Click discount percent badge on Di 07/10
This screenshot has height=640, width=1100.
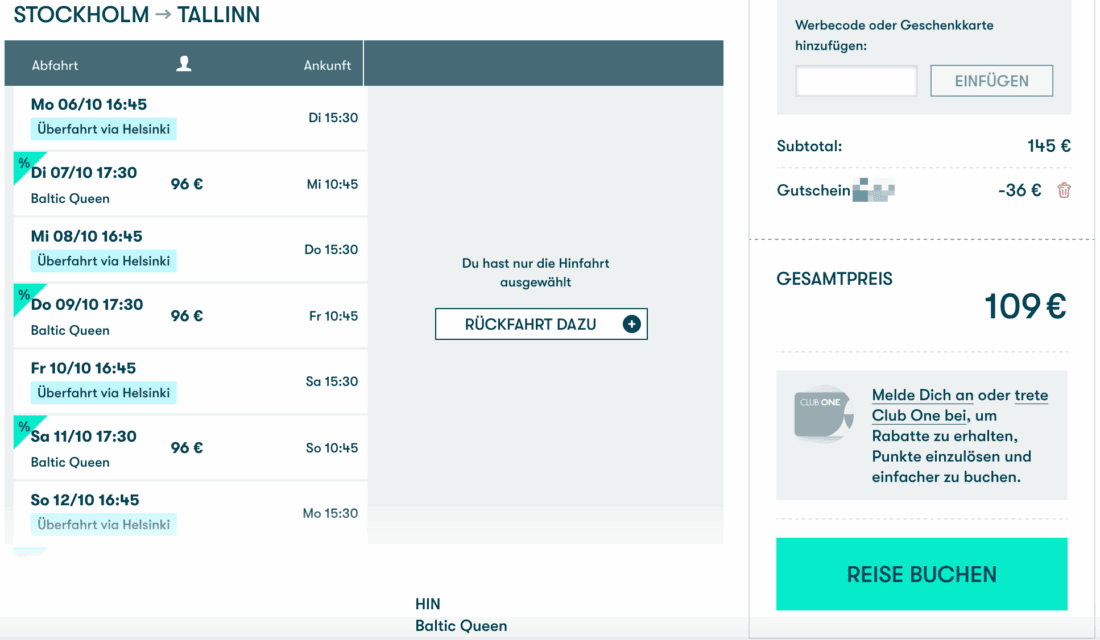click(x=24, y=164)
